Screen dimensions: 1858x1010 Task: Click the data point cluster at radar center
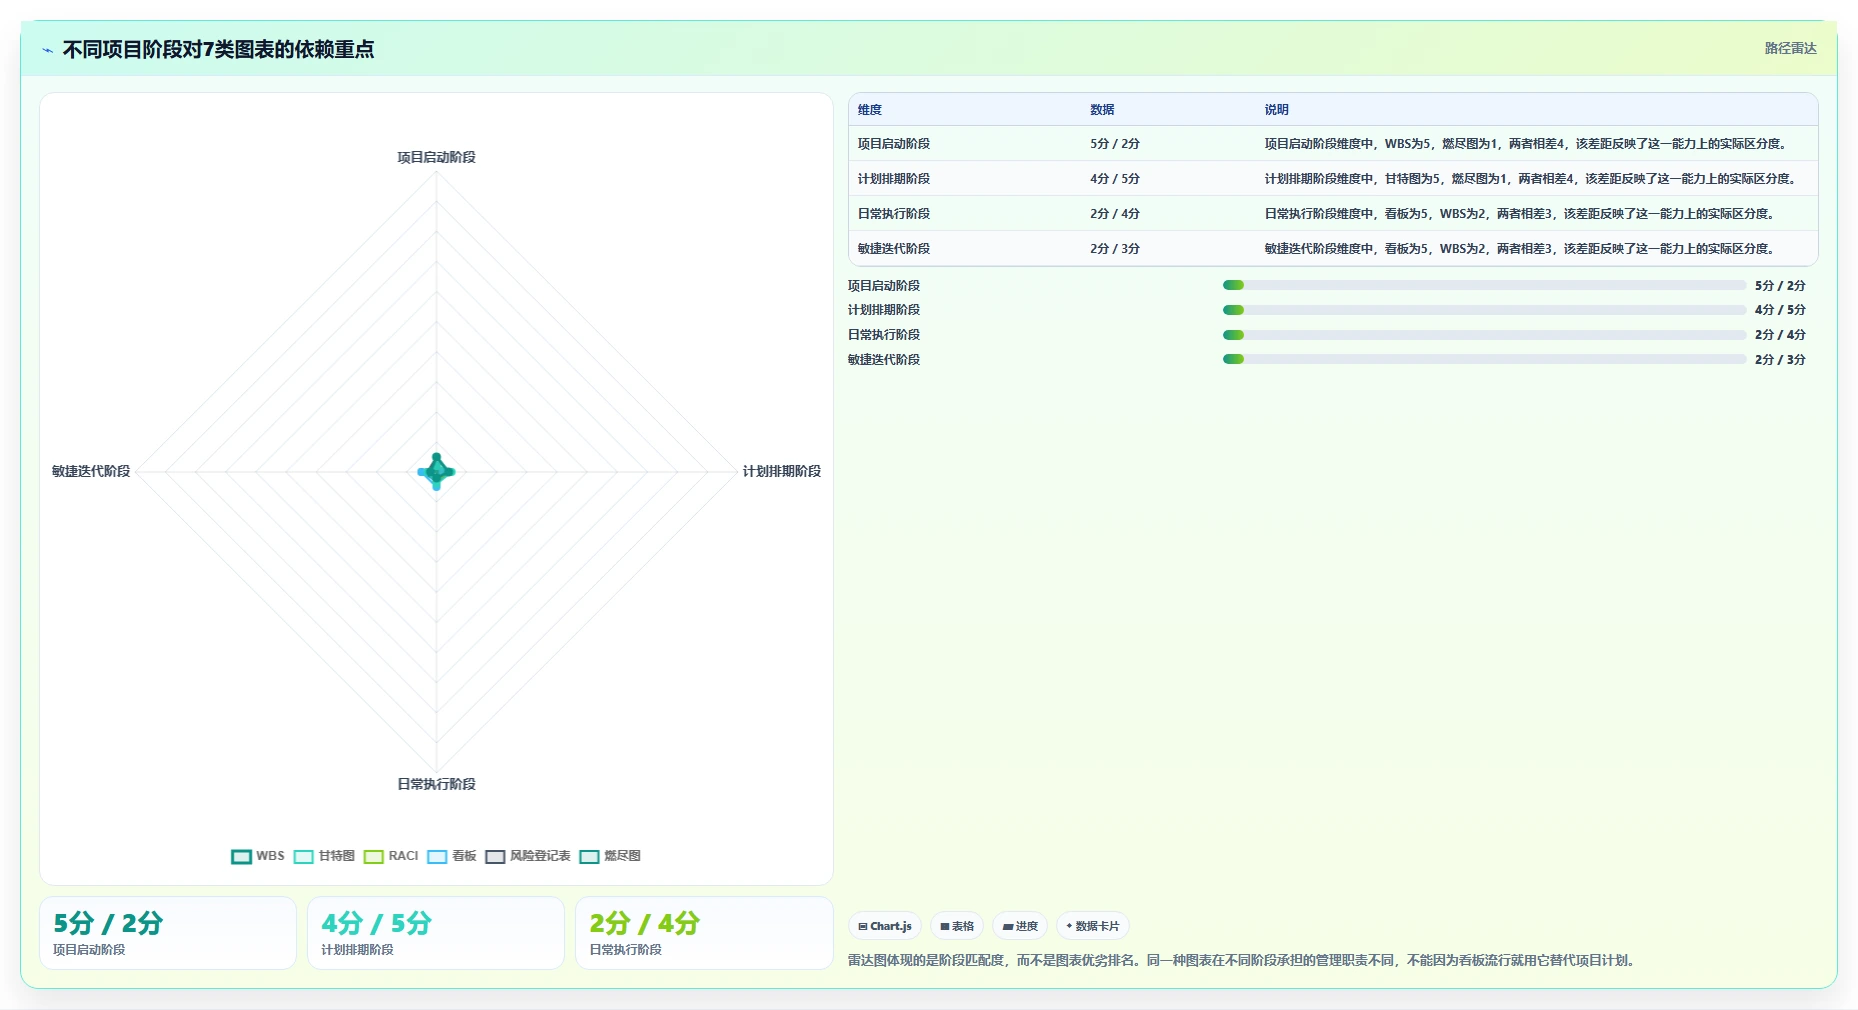pyautogui.click(x=436, y=471)
